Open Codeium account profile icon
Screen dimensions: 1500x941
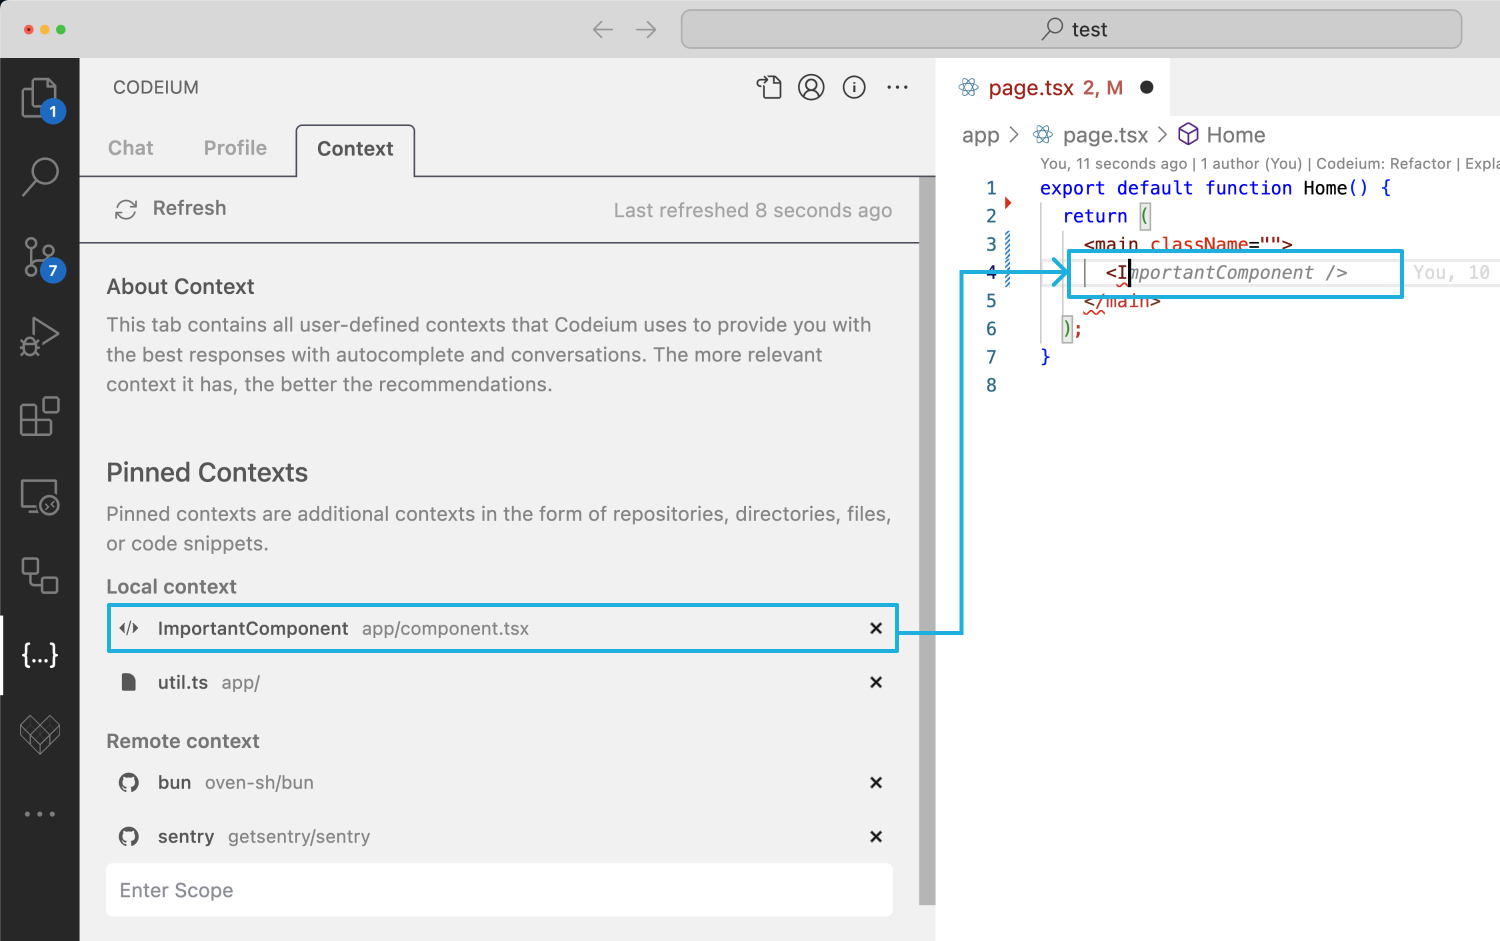pos(811,88)
